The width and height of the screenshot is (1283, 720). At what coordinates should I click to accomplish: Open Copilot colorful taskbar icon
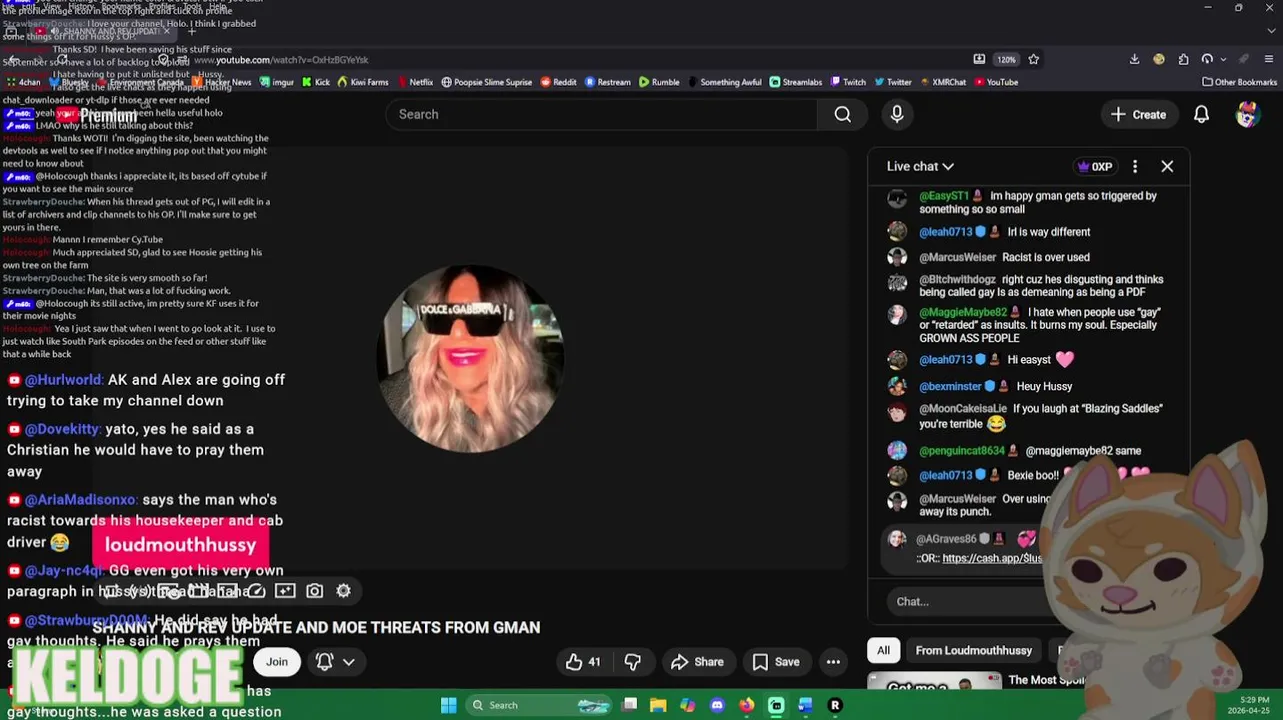click(x=687, y=705)
